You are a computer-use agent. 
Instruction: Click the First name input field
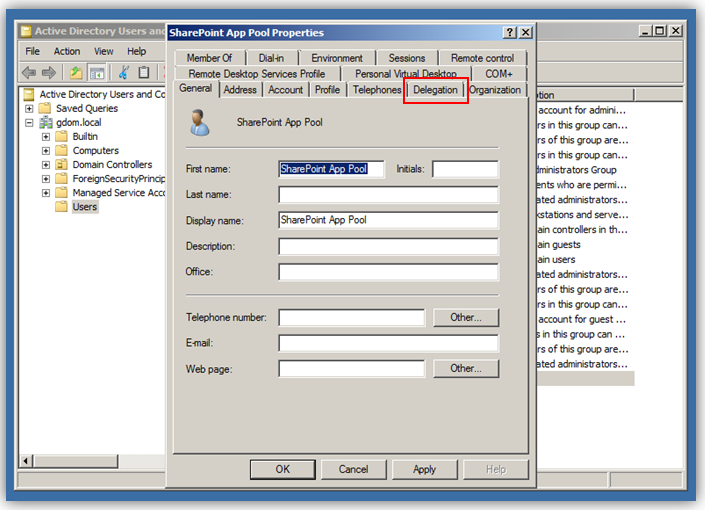point(331,169)
